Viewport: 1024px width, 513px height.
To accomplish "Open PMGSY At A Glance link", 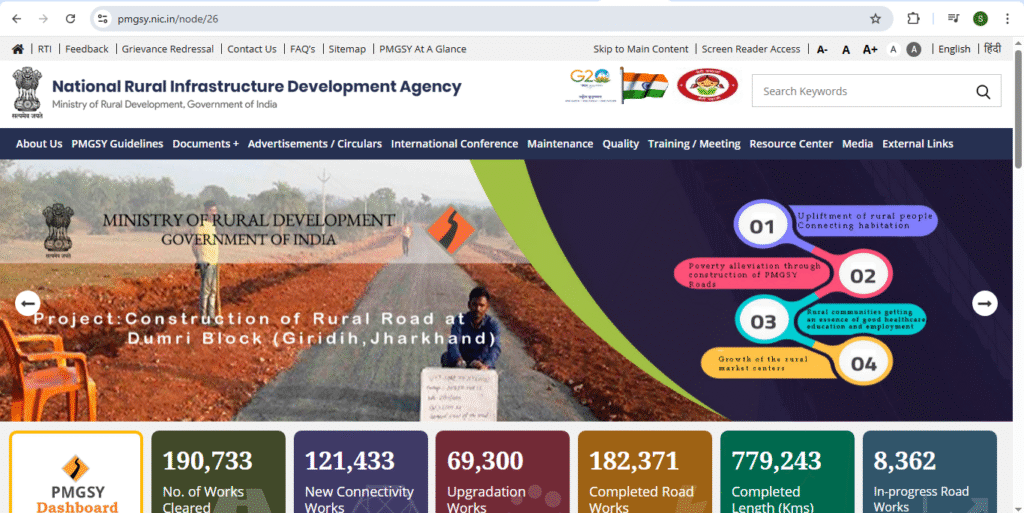I will tap(423, 49).
